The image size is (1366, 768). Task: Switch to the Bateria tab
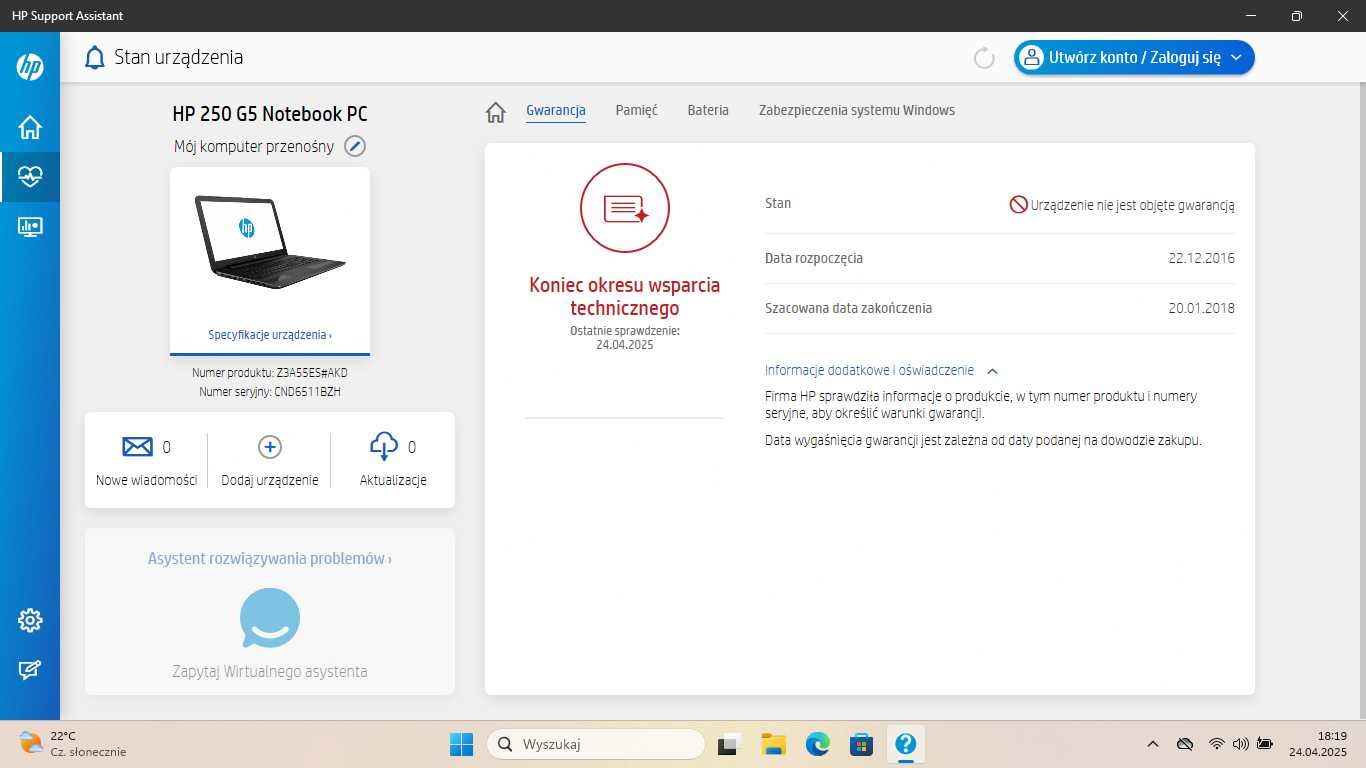click(708, 111)
